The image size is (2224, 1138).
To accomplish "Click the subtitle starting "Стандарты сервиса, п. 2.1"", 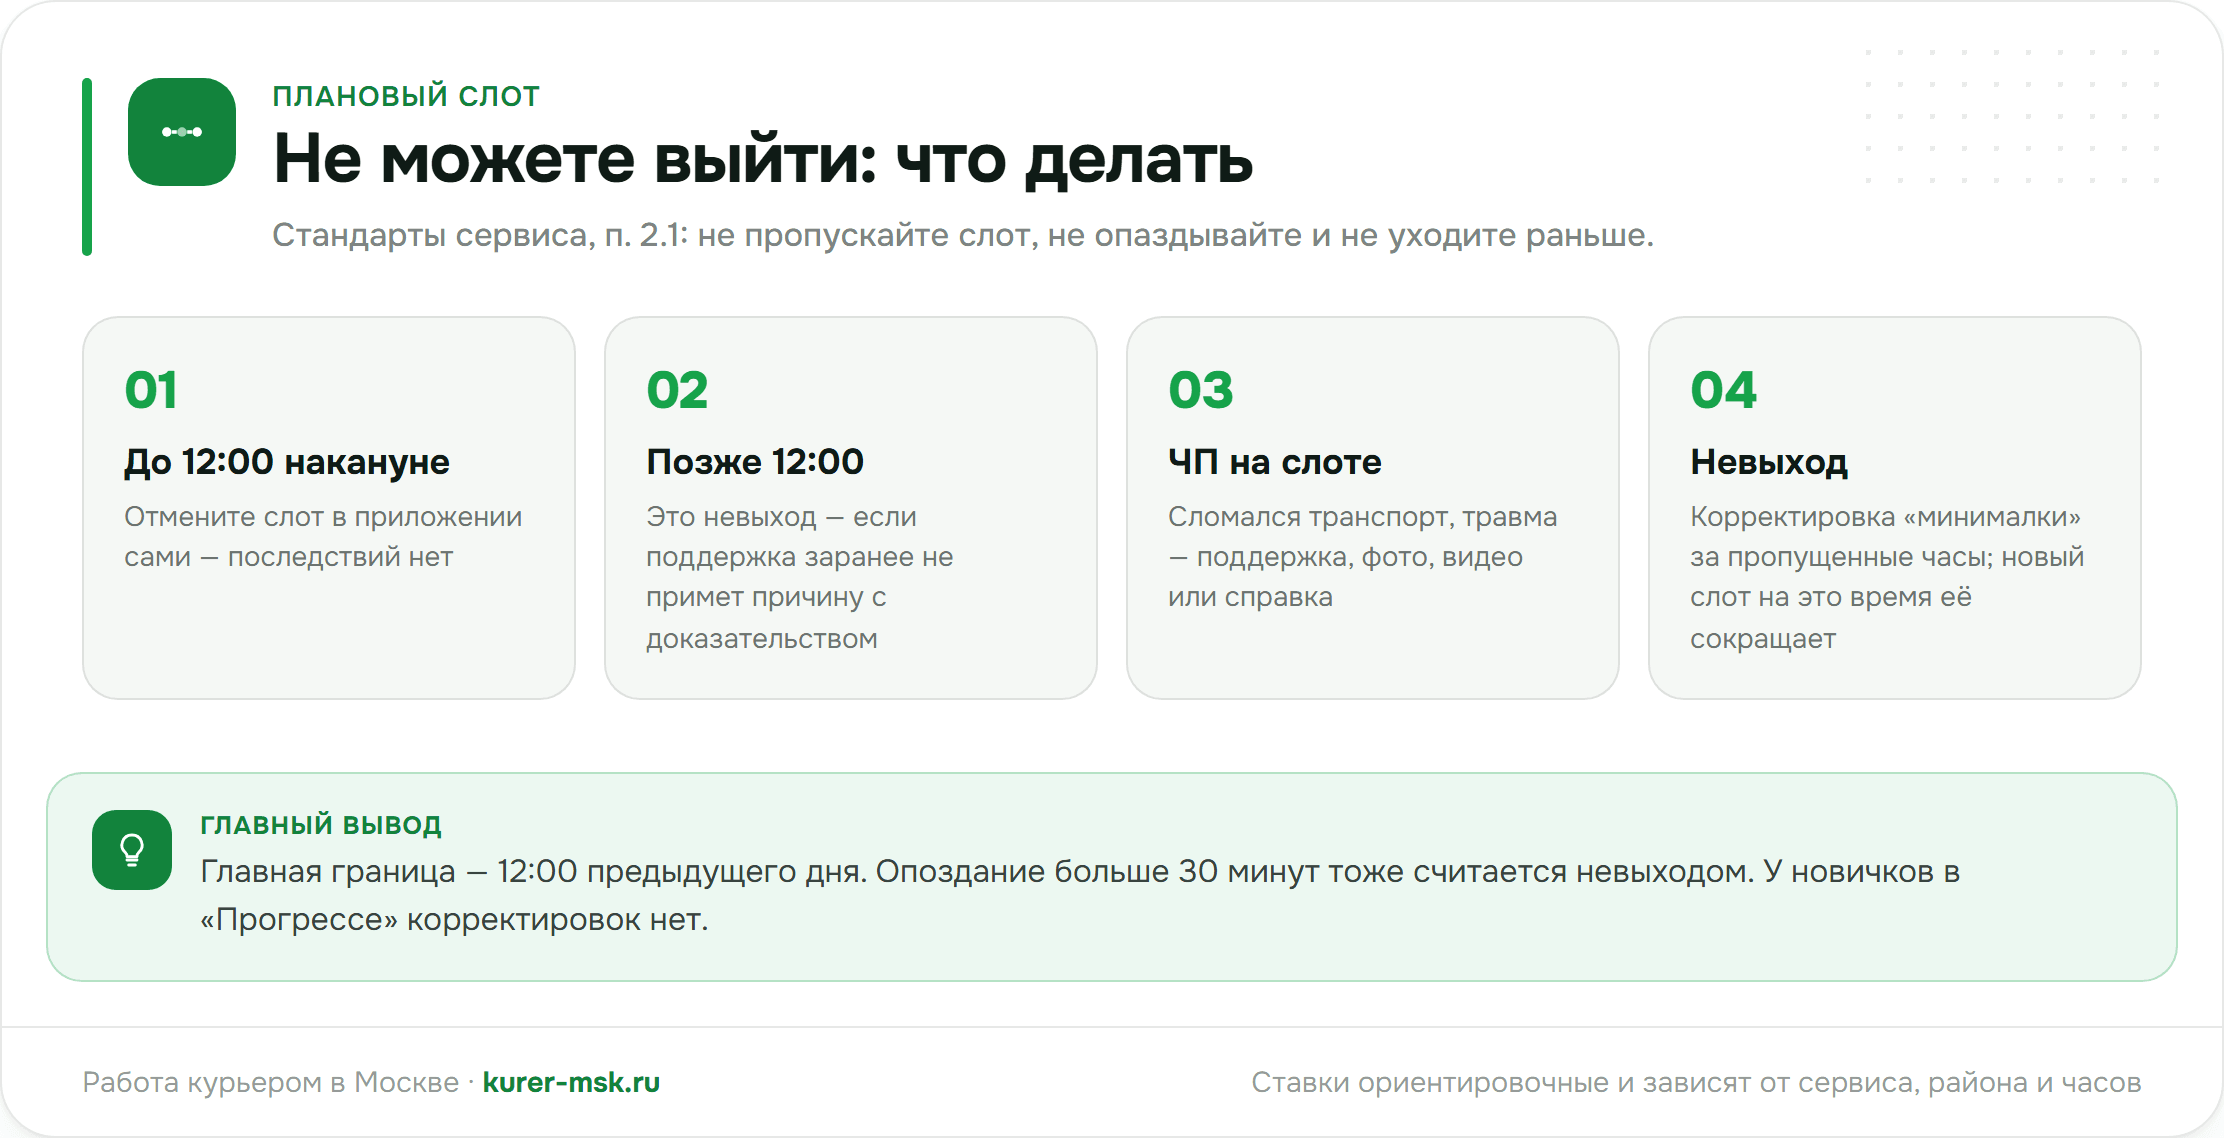I will [963, 235].
